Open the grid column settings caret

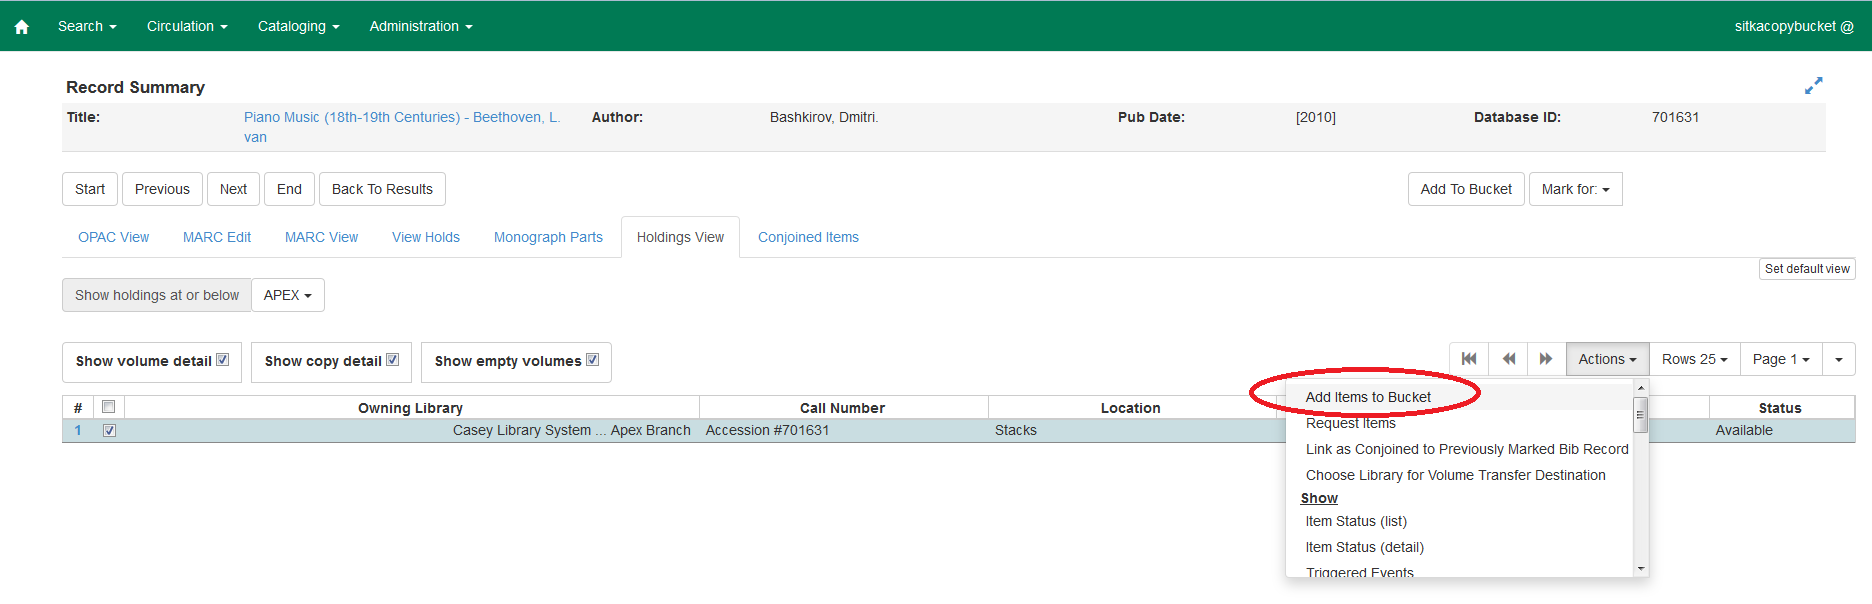pos(1838,359)
